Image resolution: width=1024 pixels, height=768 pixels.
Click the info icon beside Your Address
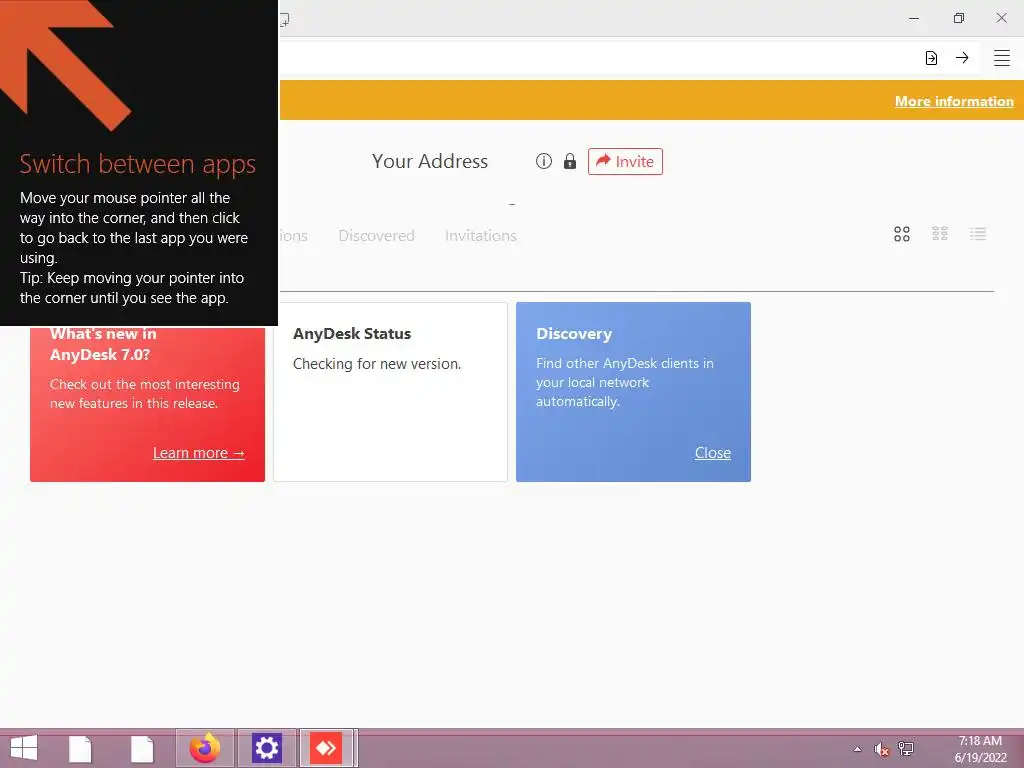(543, 161)
